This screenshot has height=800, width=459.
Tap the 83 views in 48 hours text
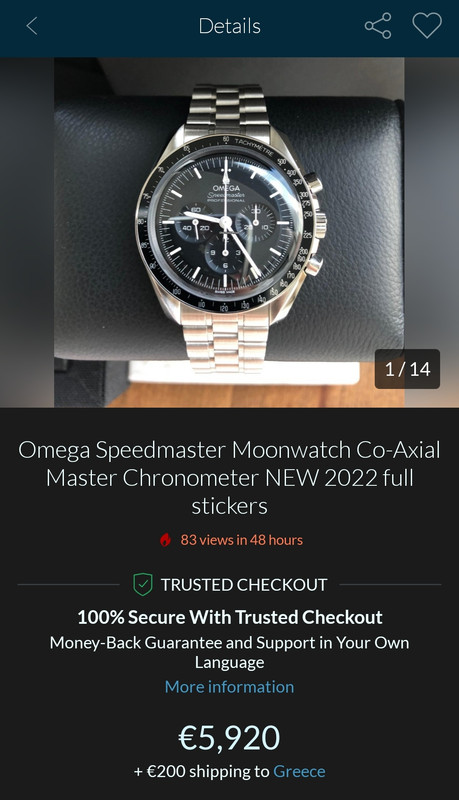[x=241, y=540]
